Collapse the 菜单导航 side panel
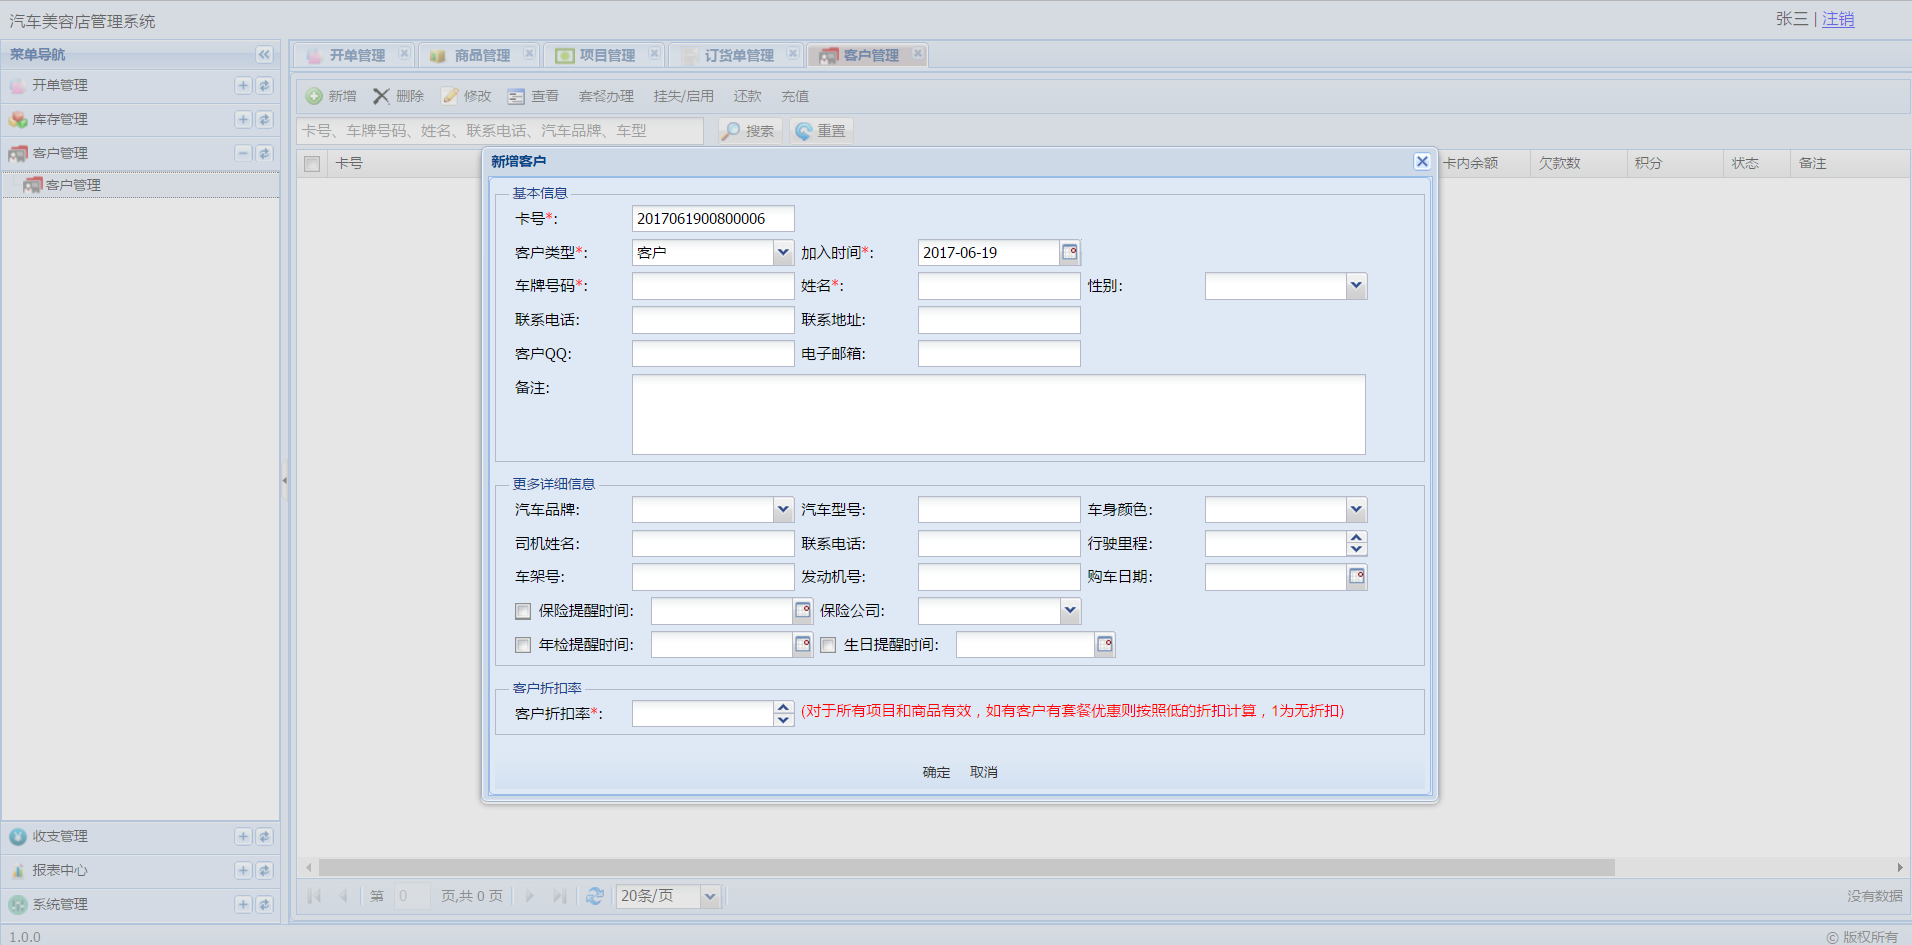This screenshot has height=945, width=1912. [264, 55]
